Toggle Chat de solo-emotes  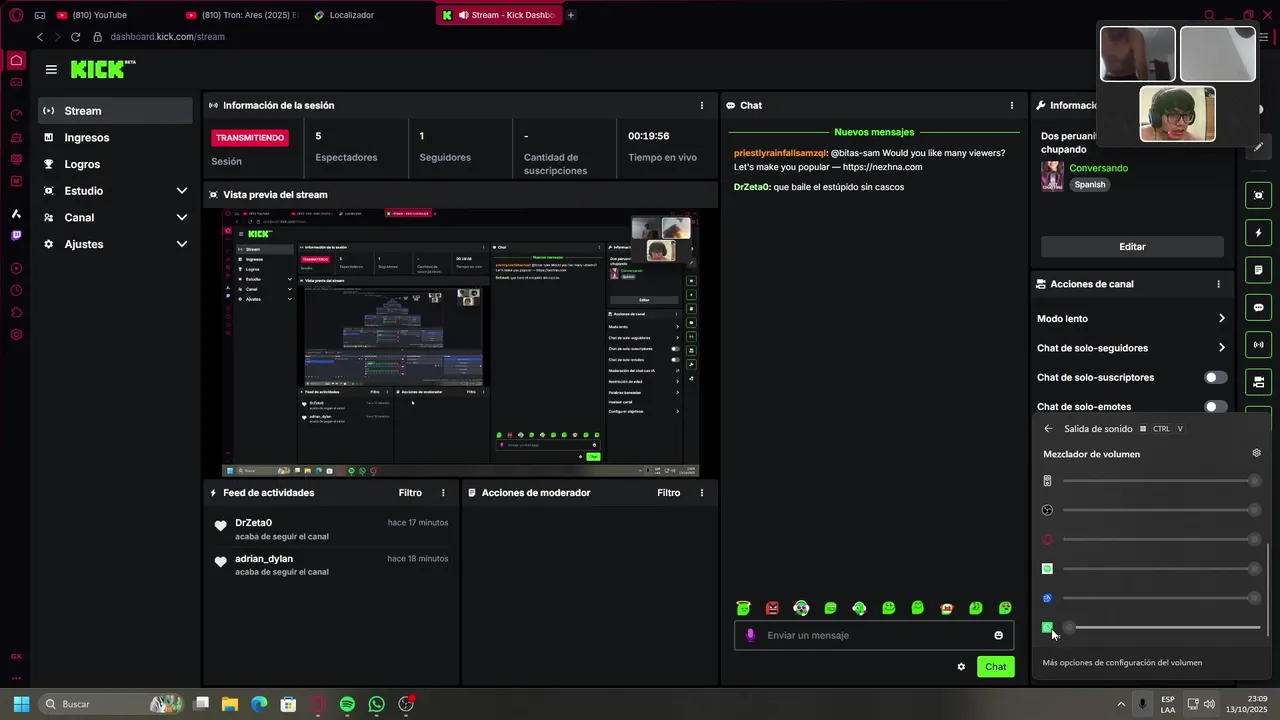tap(1215, 407)
